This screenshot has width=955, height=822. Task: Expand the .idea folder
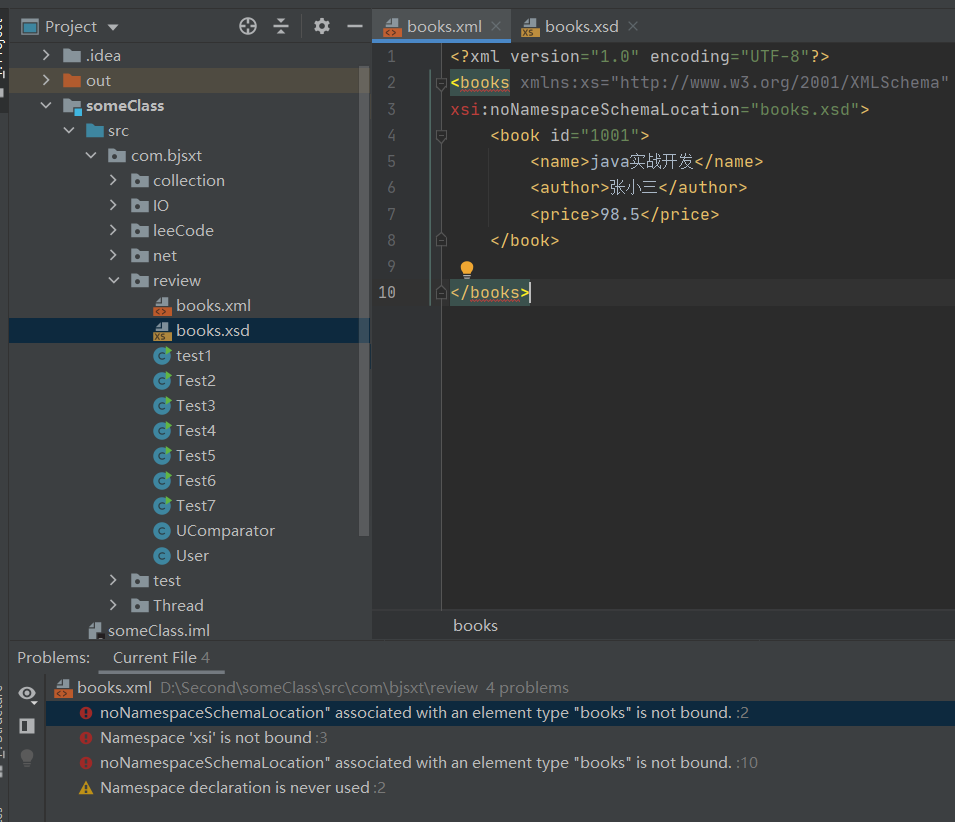tap(46, 55)
